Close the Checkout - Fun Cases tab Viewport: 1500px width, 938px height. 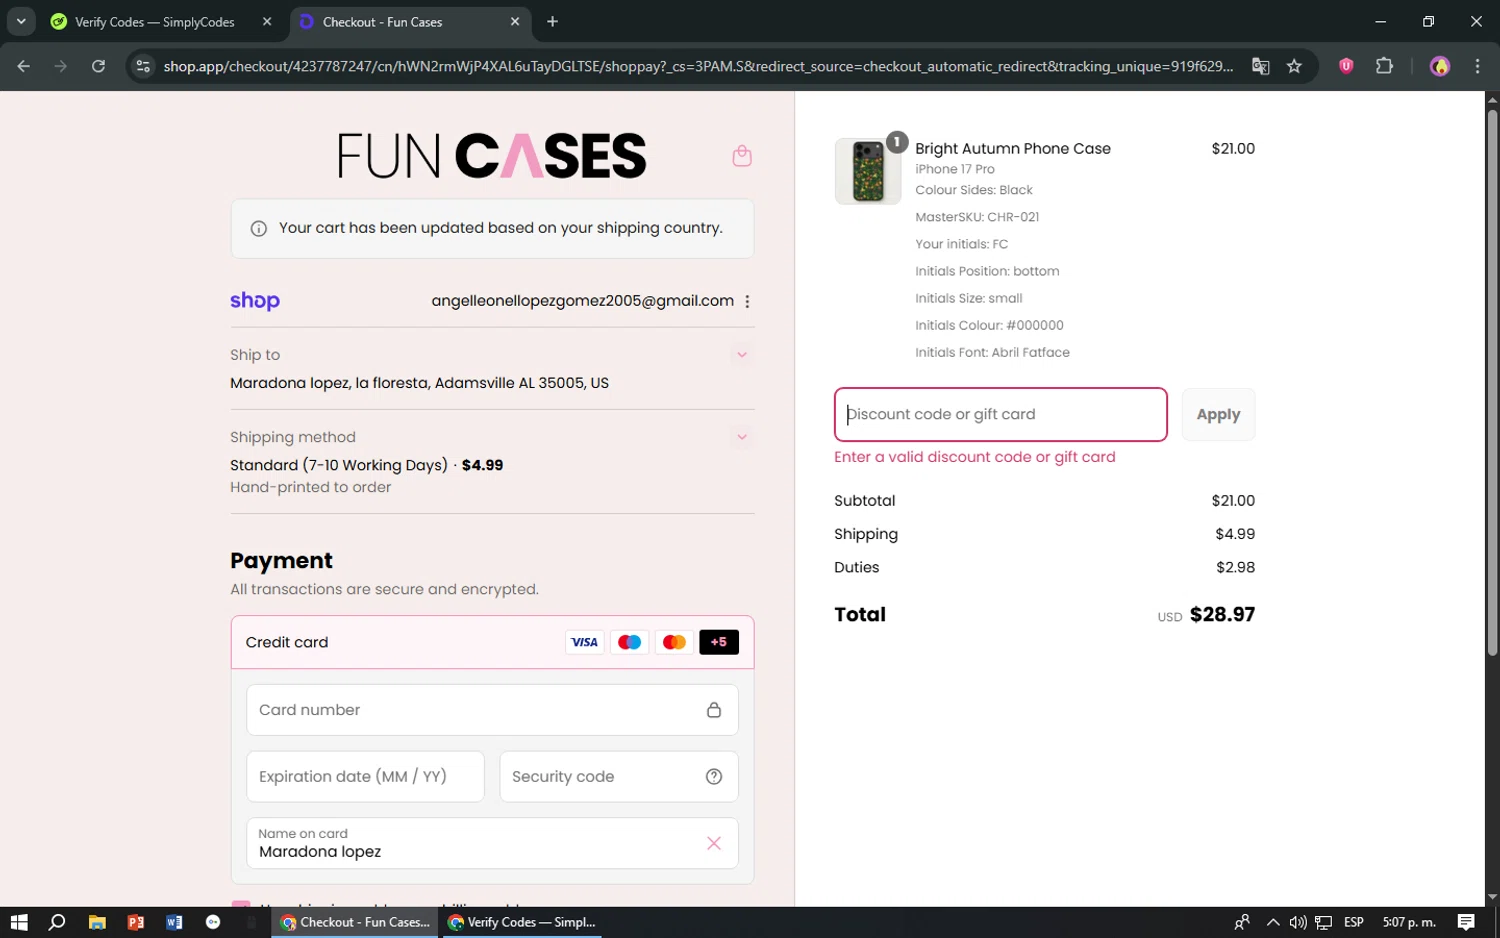515,22
